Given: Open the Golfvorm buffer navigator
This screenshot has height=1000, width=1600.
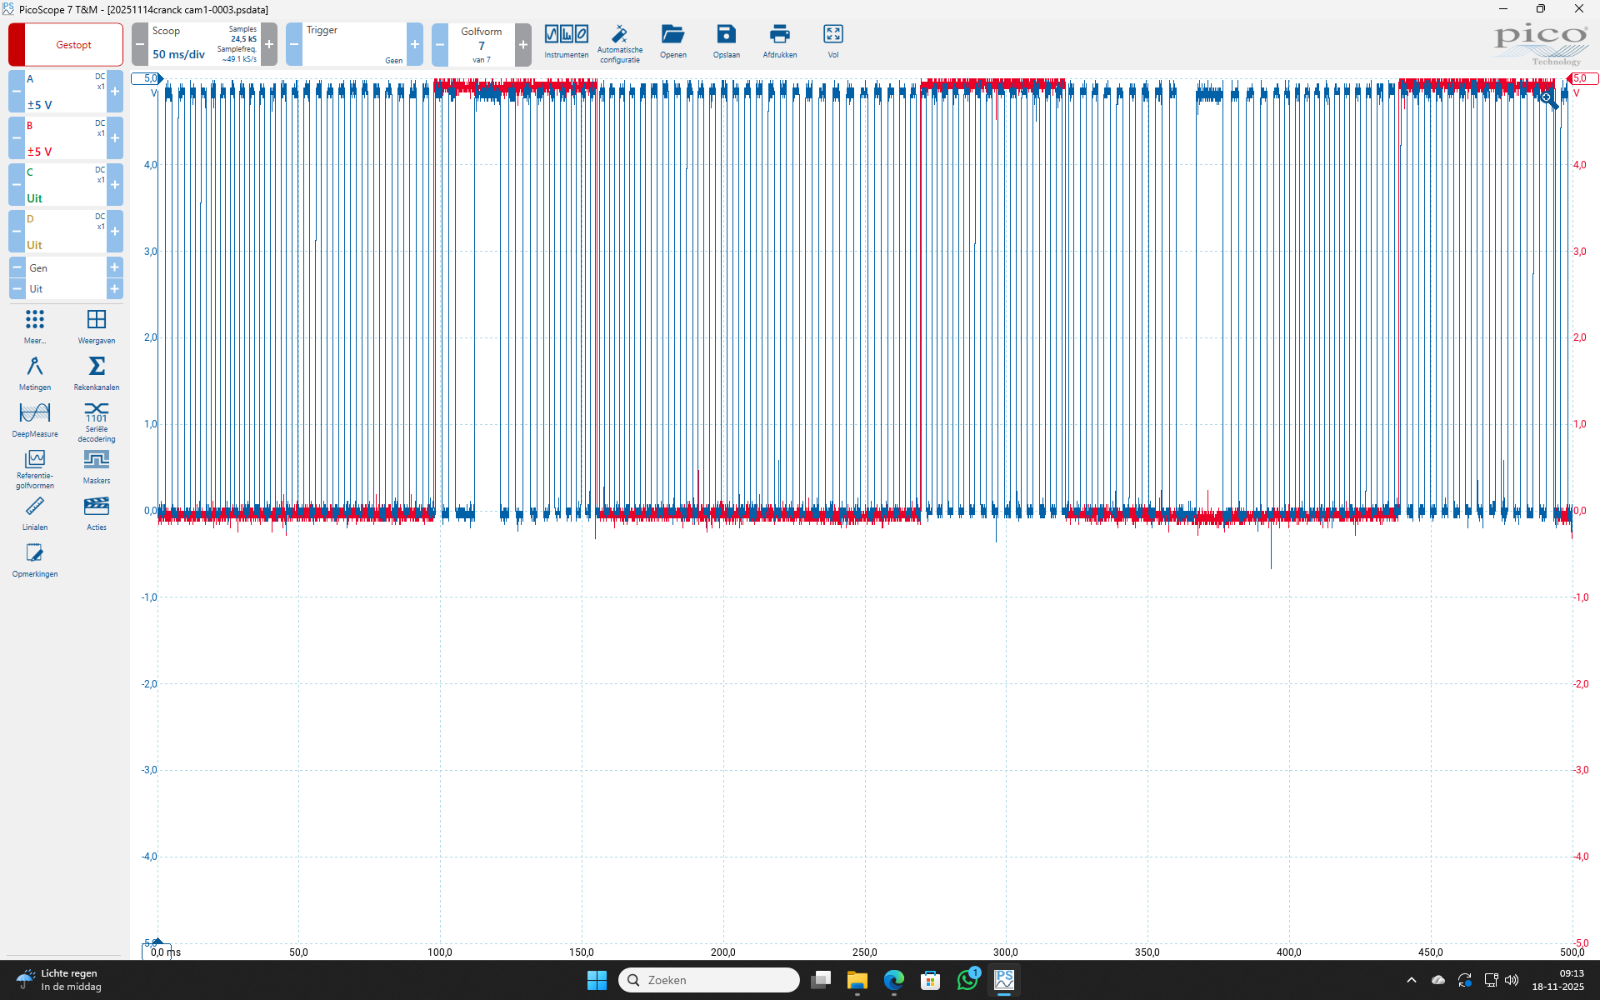Looking at the screenshot, I should pos(481,45).
